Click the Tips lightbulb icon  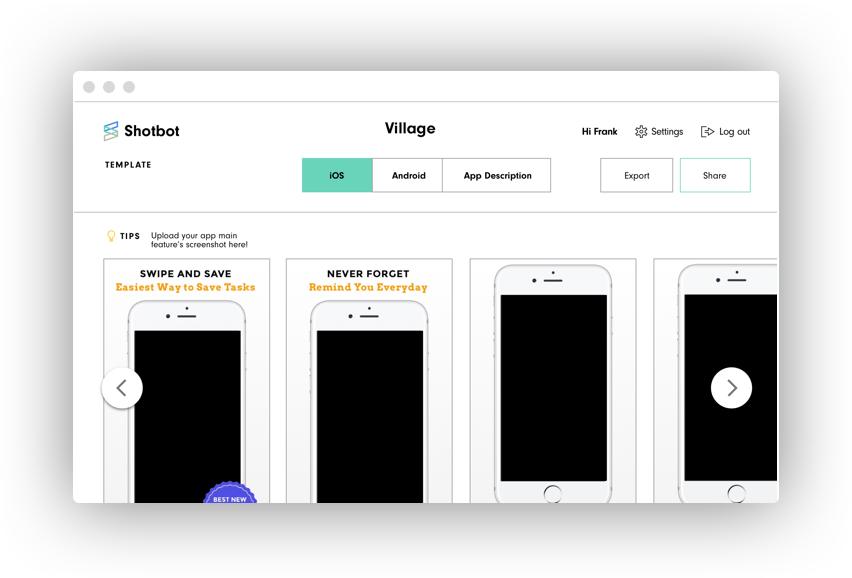coord(111,236)
